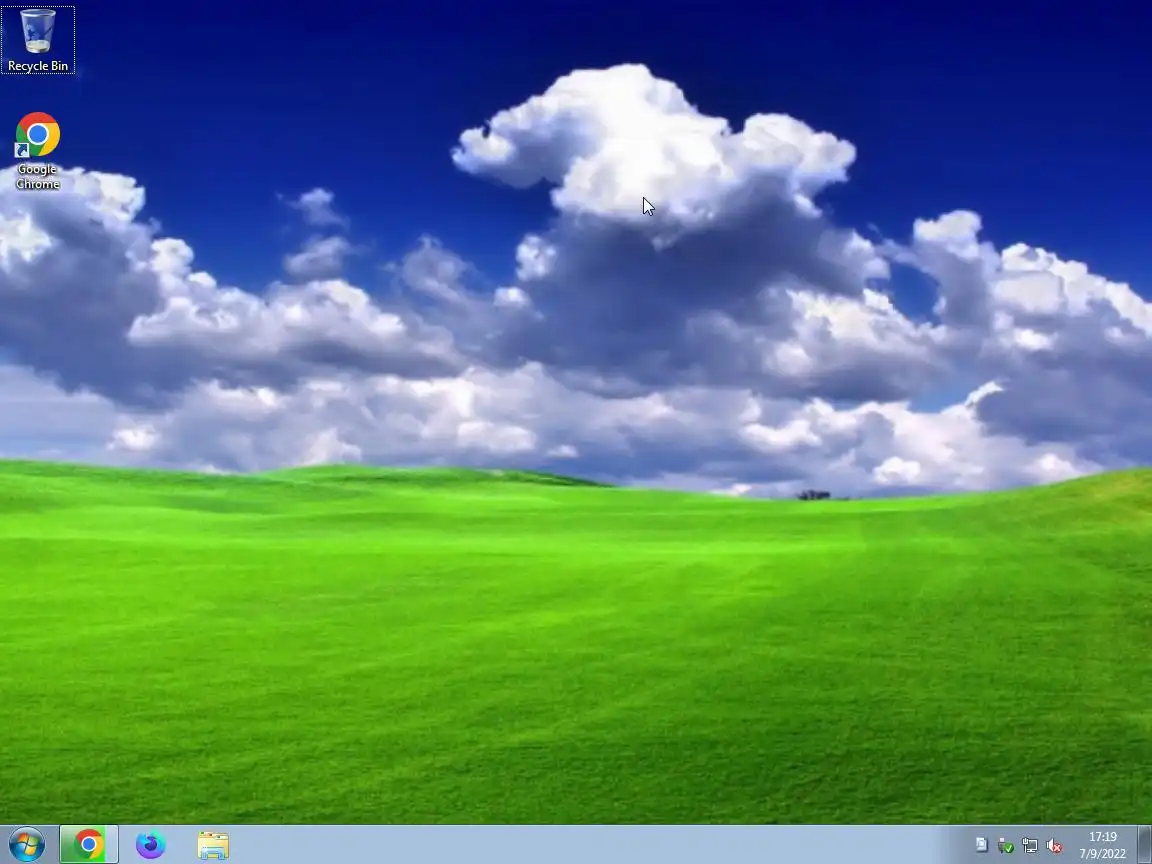Launch Firefox from the taskbar
This screenshot has height=864, width=1152.
pyautogui.click(x=151, y=845)
